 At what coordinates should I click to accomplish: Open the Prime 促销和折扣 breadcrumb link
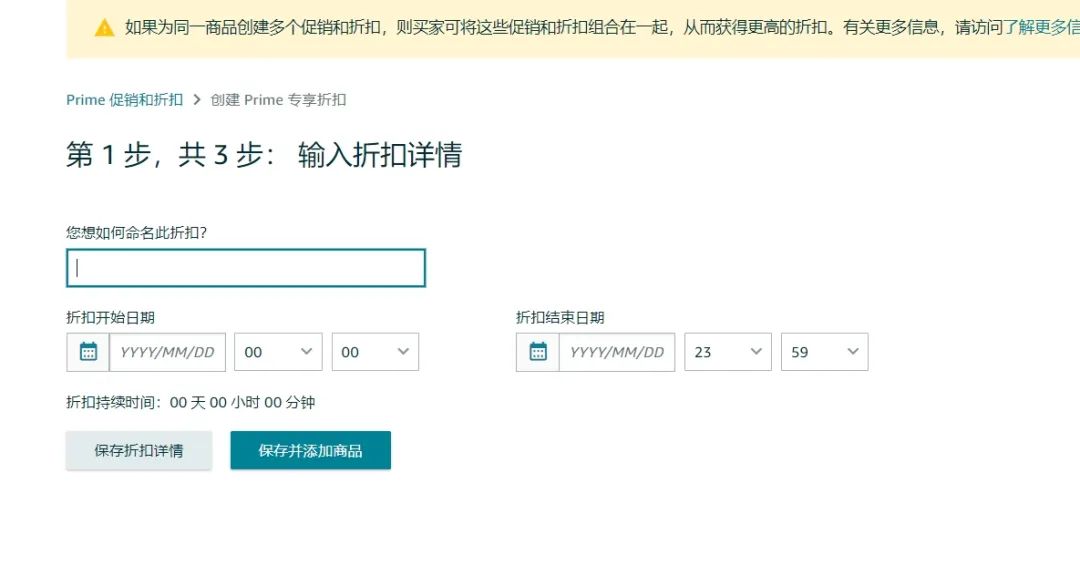pyautogui.click(x=125, y=100)
